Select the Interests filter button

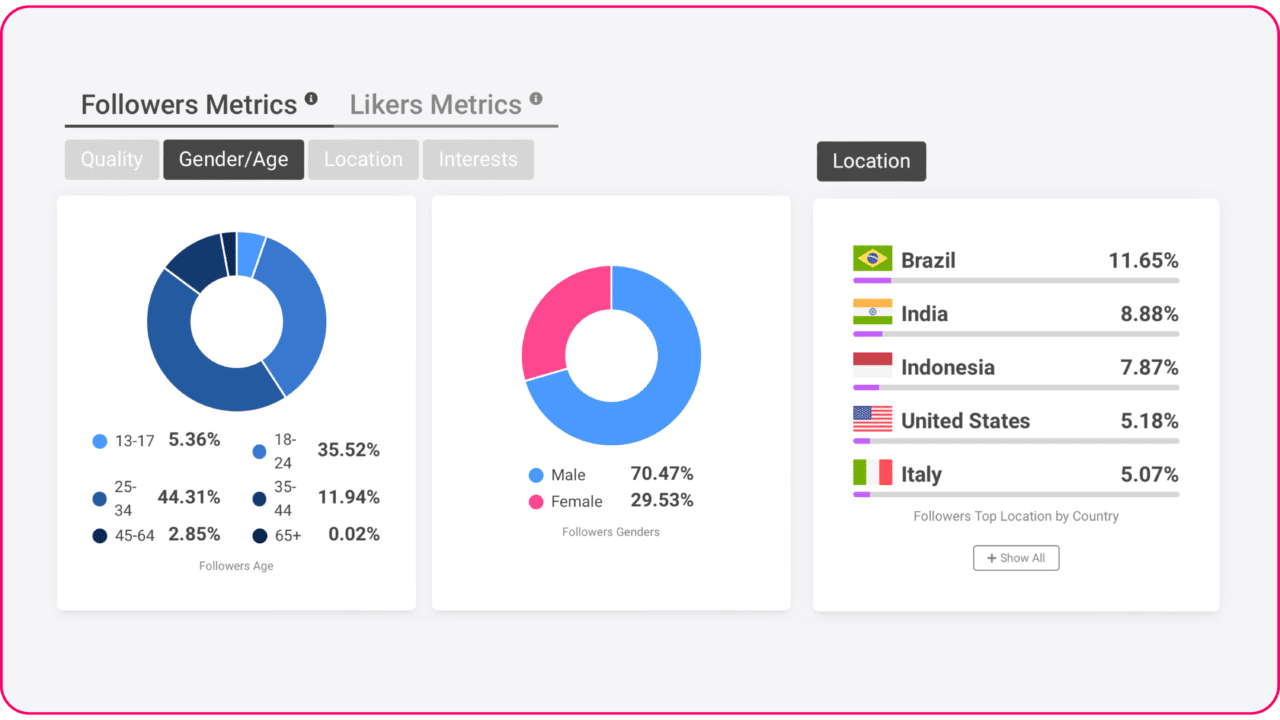pyautogui.click(x=478, y=159)
